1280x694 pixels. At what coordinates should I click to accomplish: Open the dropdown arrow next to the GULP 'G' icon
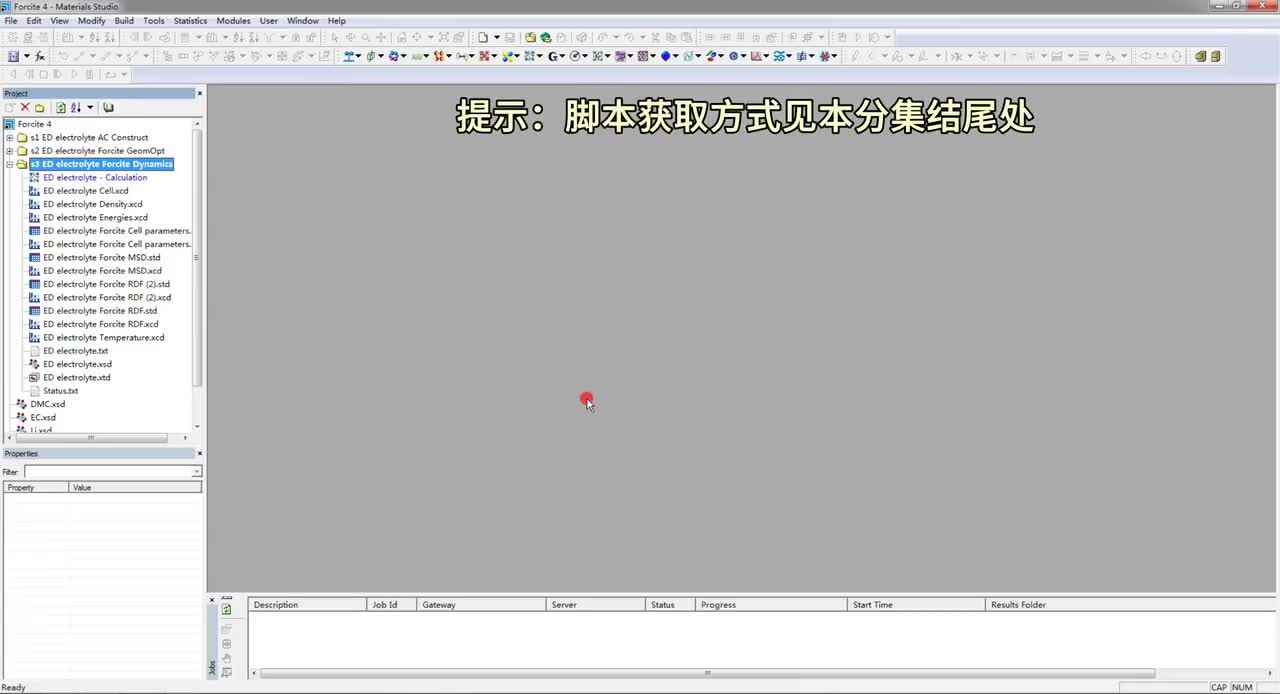coord(563,56)
